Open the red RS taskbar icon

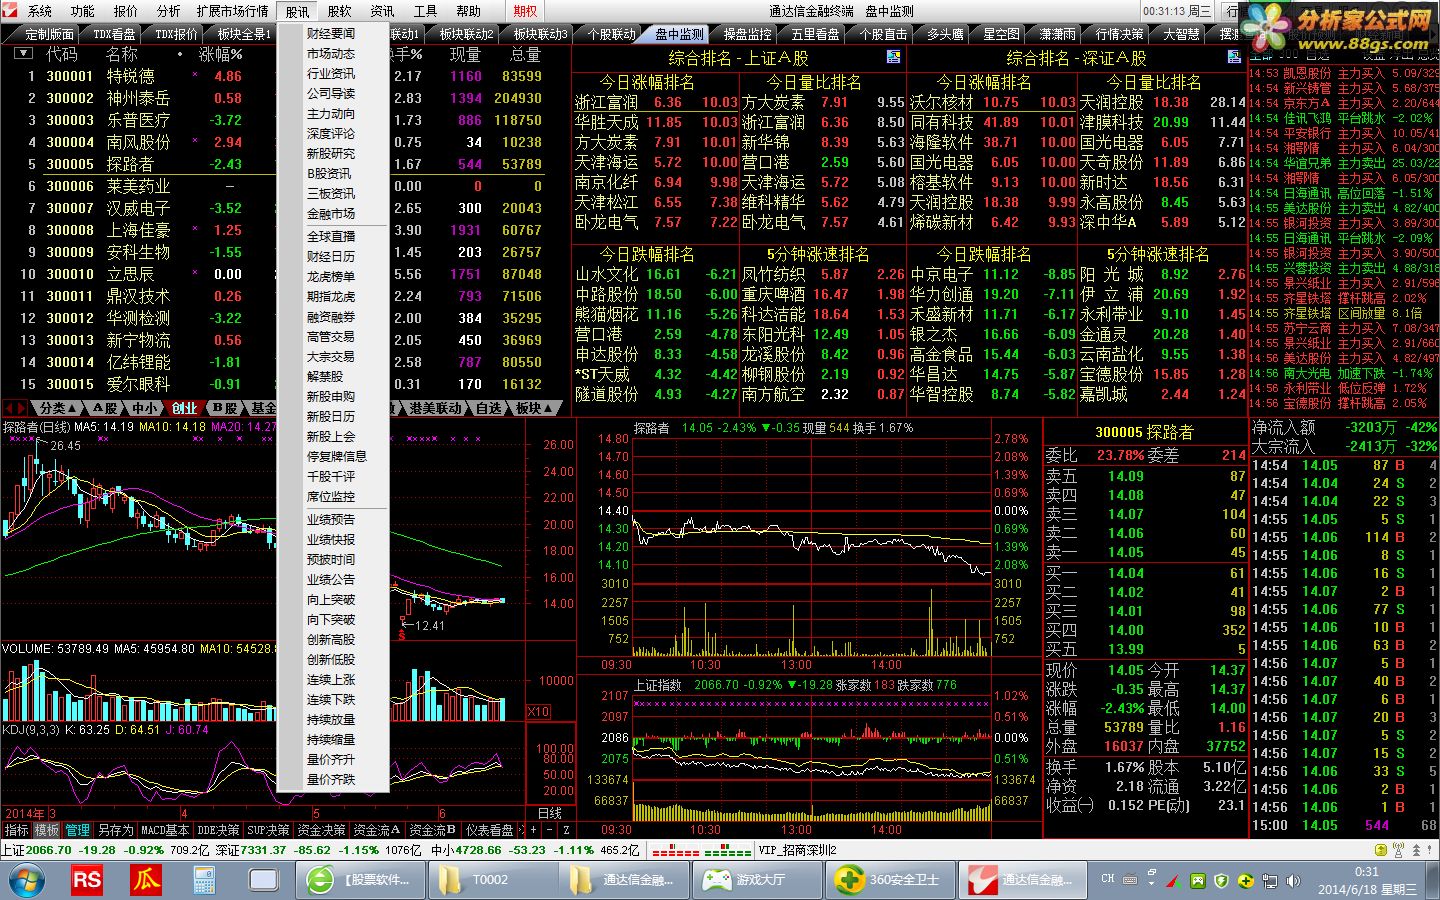87,880
